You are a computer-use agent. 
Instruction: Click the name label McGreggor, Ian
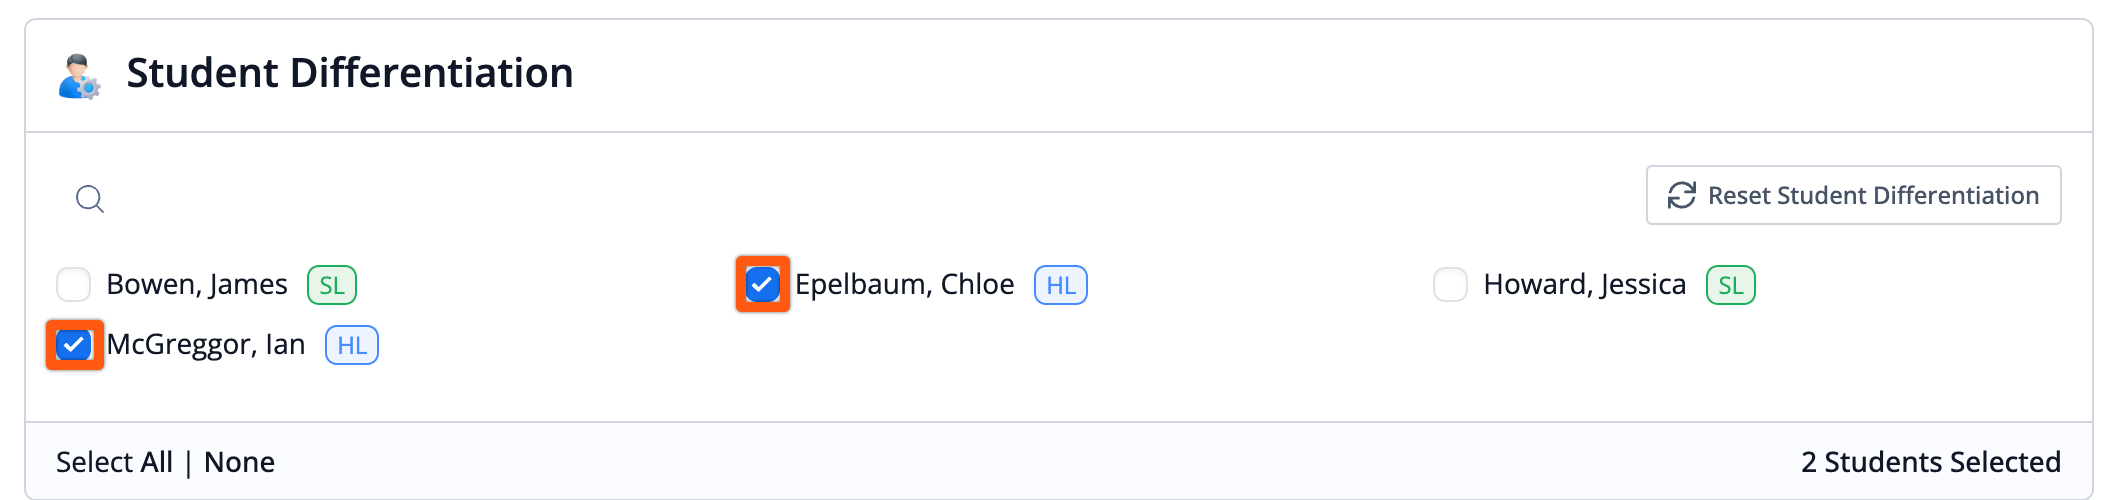click(206, 345)
